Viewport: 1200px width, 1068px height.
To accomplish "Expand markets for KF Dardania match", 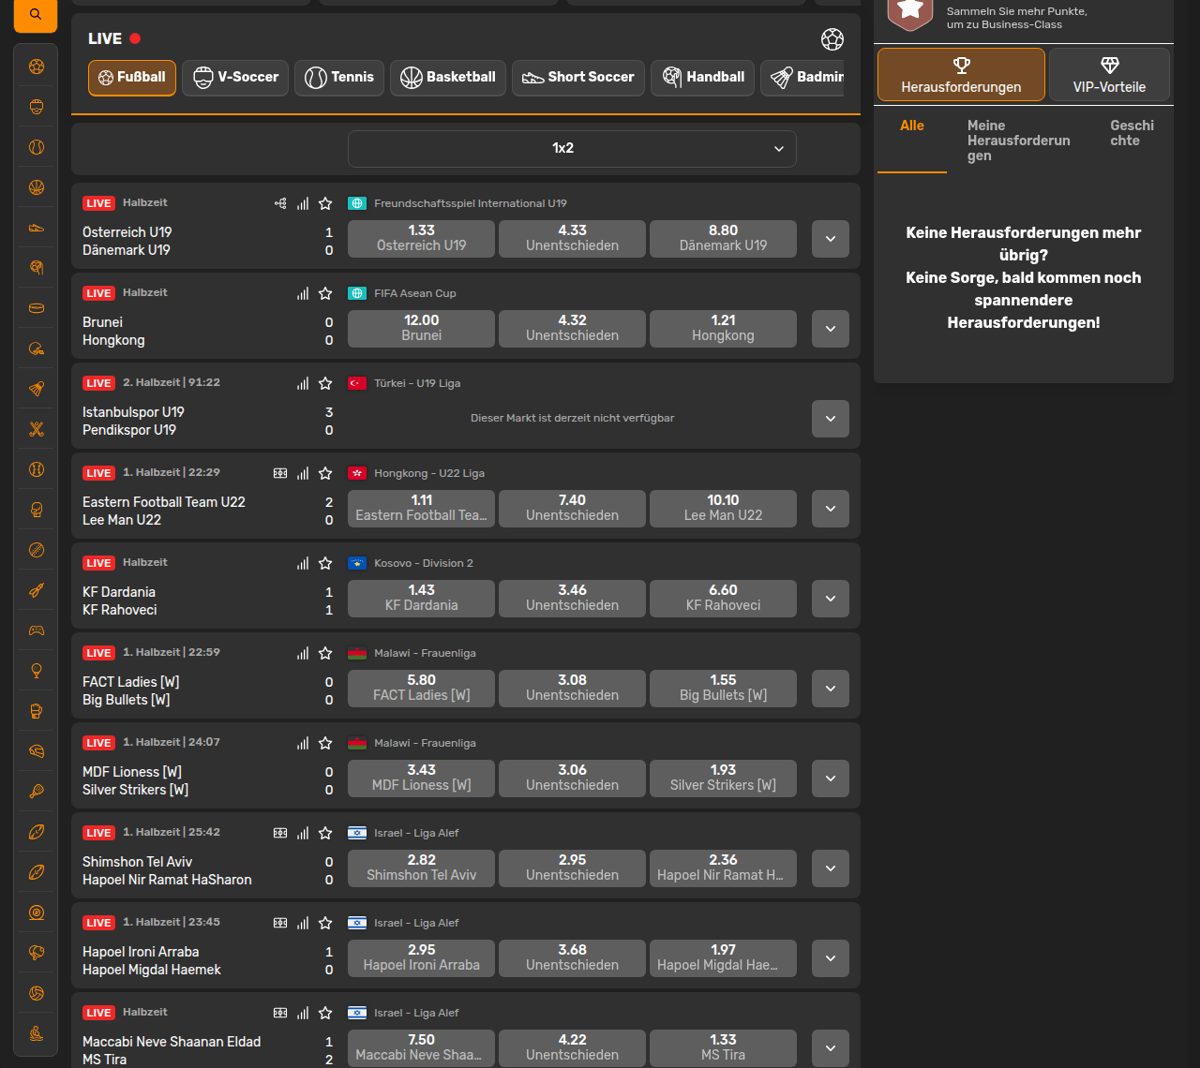I will 830,599.
